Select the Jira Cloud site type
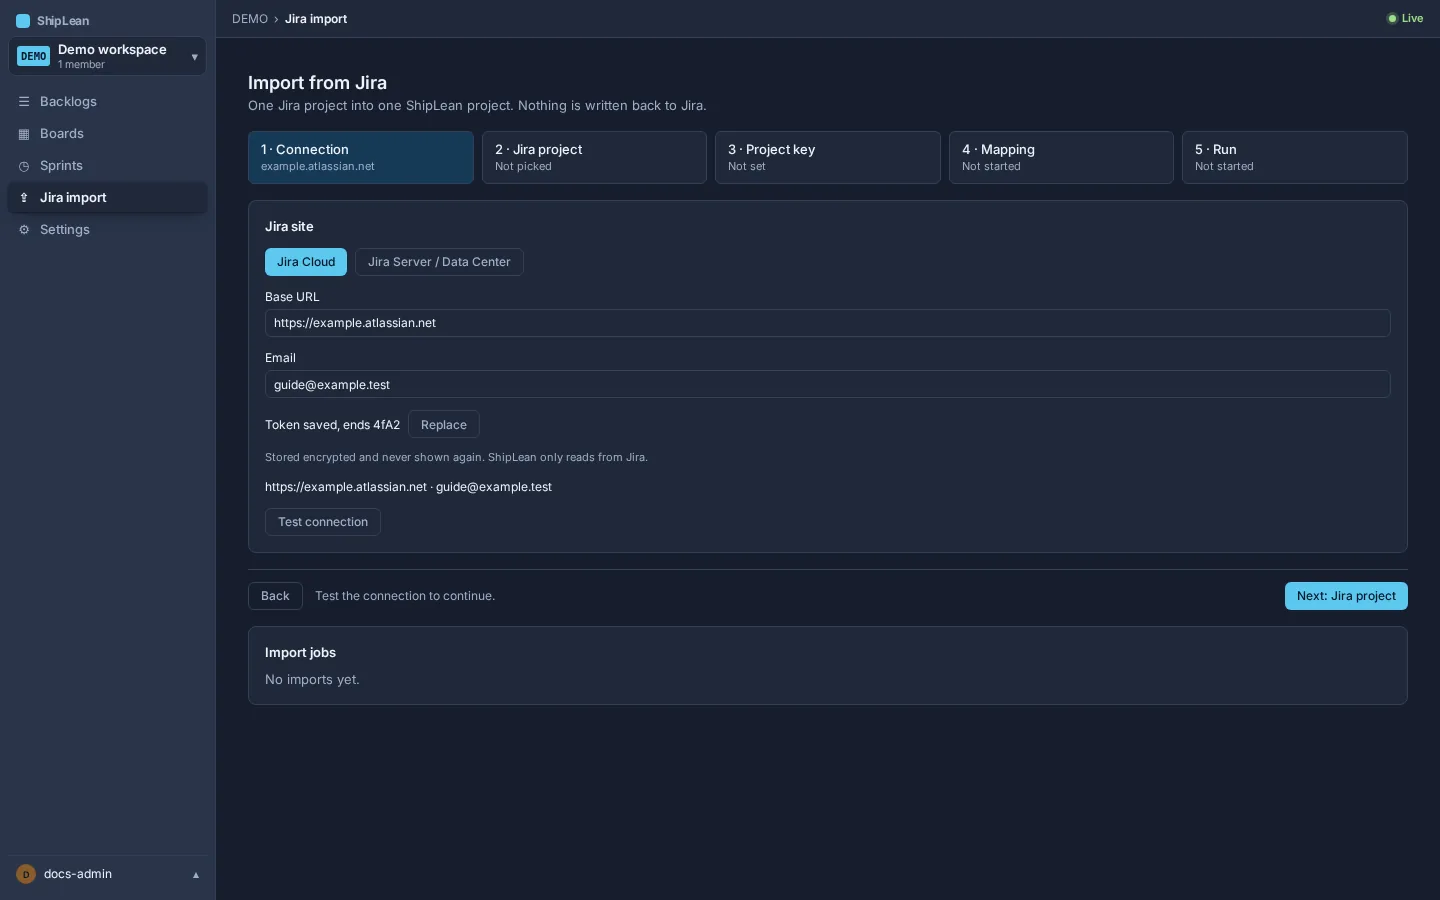The height and width of the screenshot is (900, 1440). point(306,262)
